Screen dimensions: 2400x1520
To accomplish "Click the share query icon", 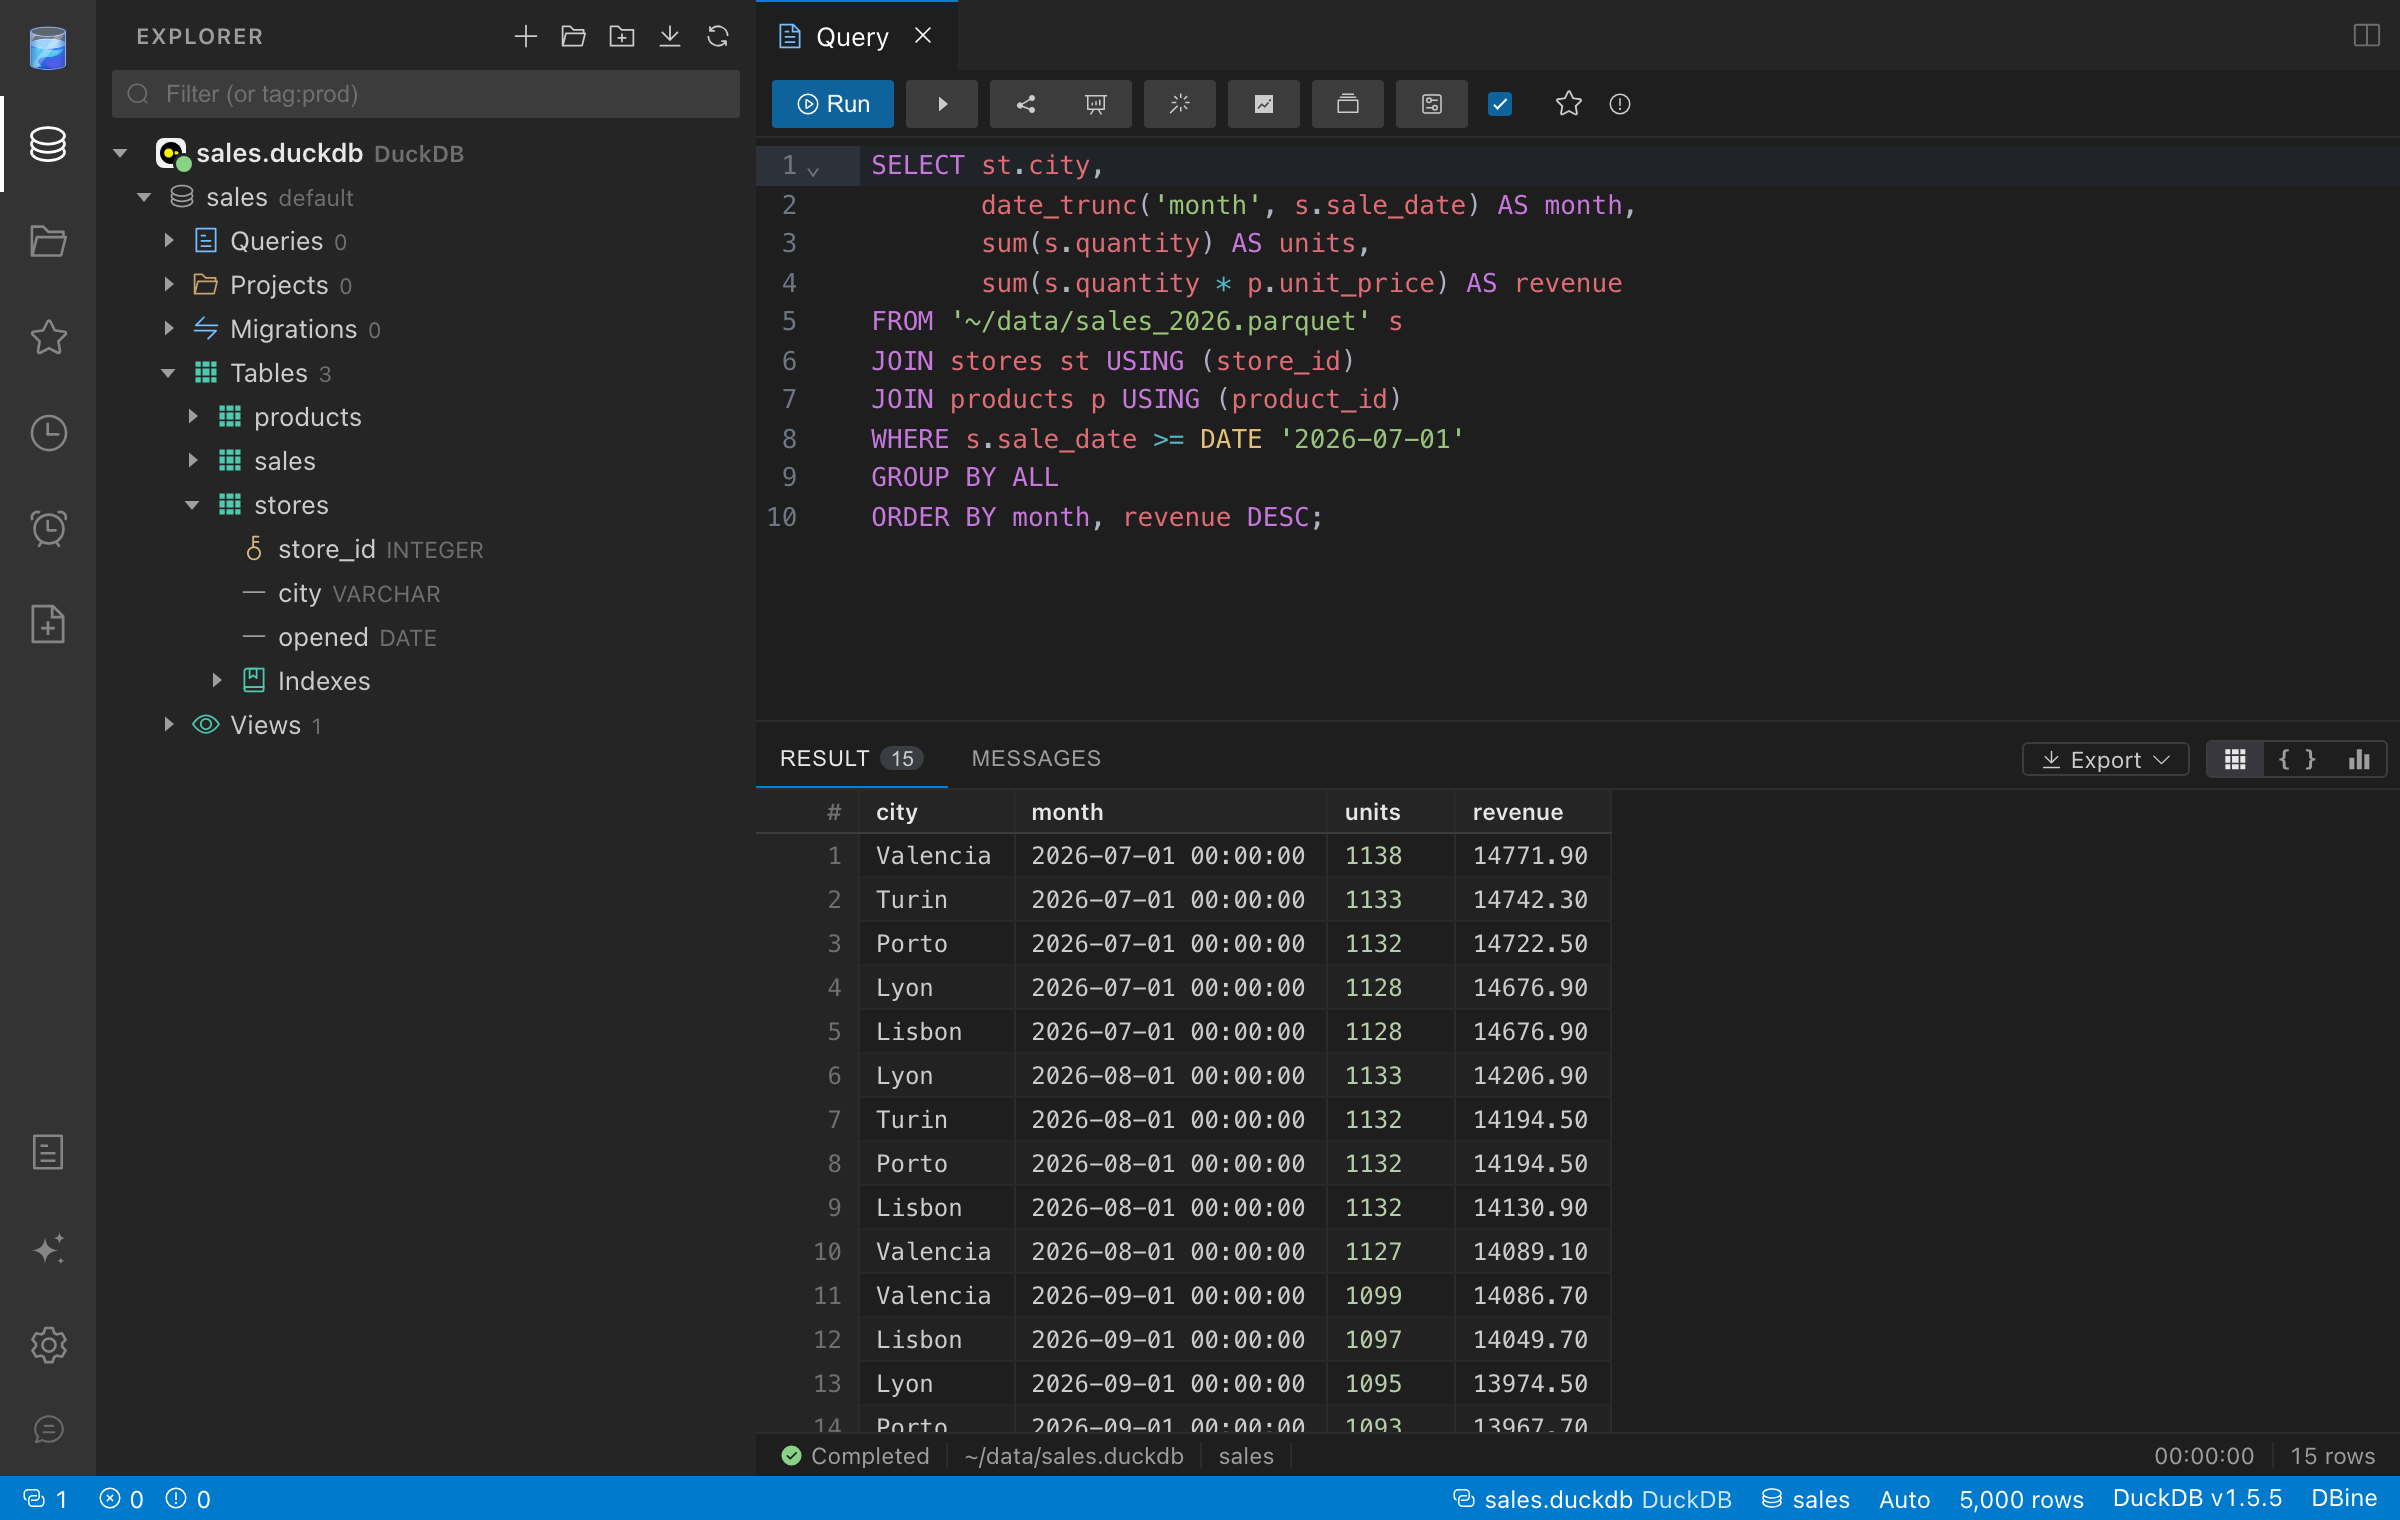I will pos(1025,104).
